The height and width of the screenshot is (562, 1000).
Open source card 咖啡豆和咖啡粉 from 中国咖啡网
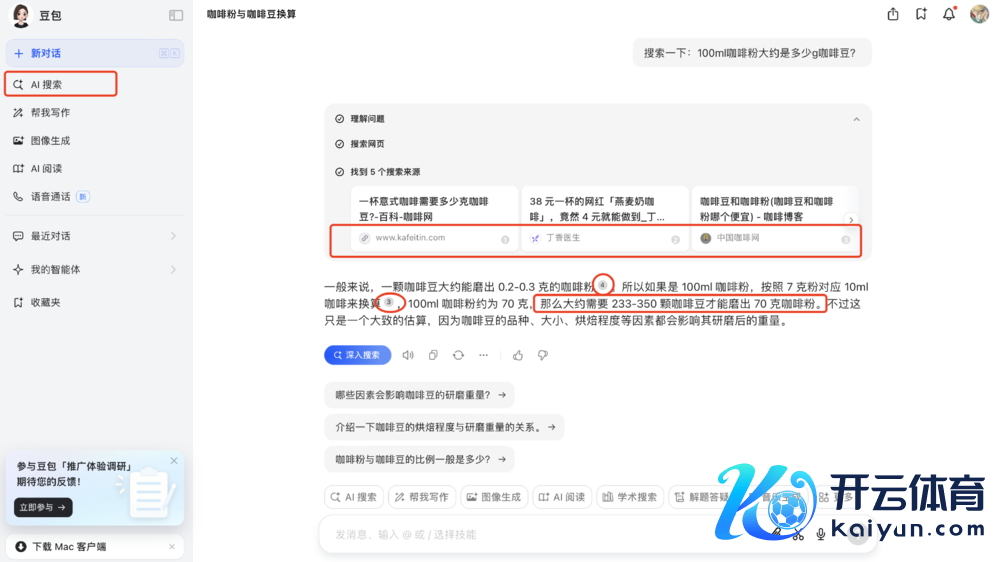pyautogui.click(x=774, y=218)
